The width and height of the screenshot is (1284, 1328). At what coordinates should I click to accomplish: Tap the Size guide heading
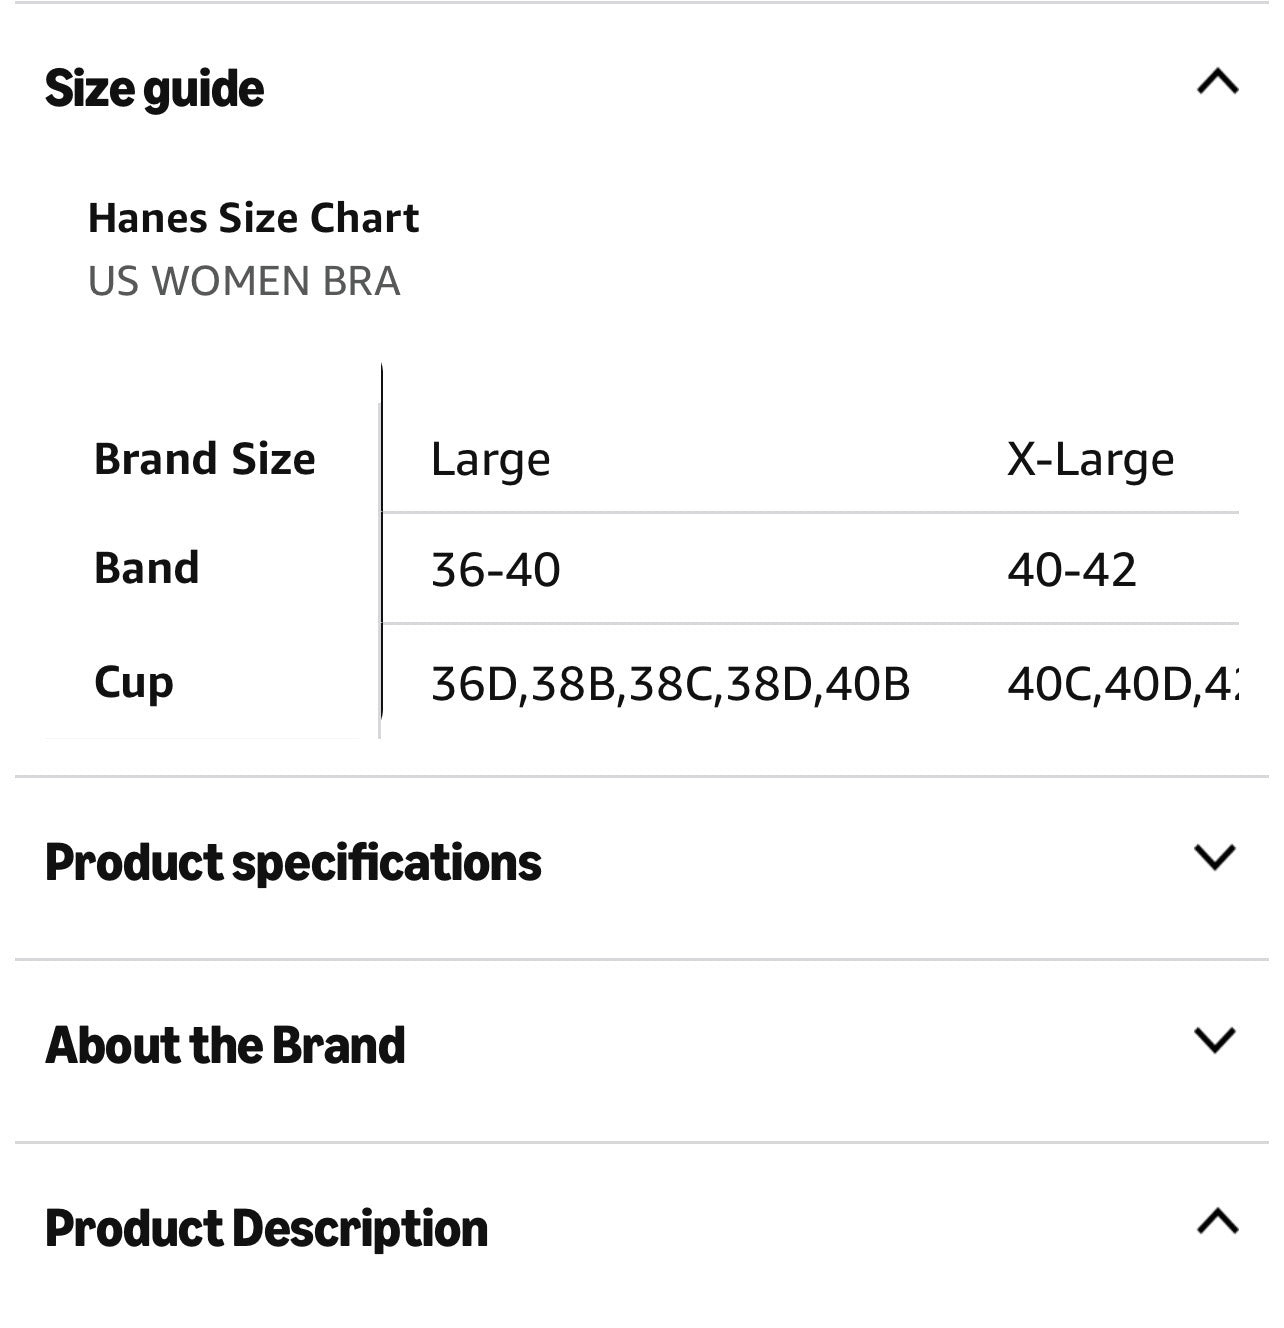coord(155,89)
